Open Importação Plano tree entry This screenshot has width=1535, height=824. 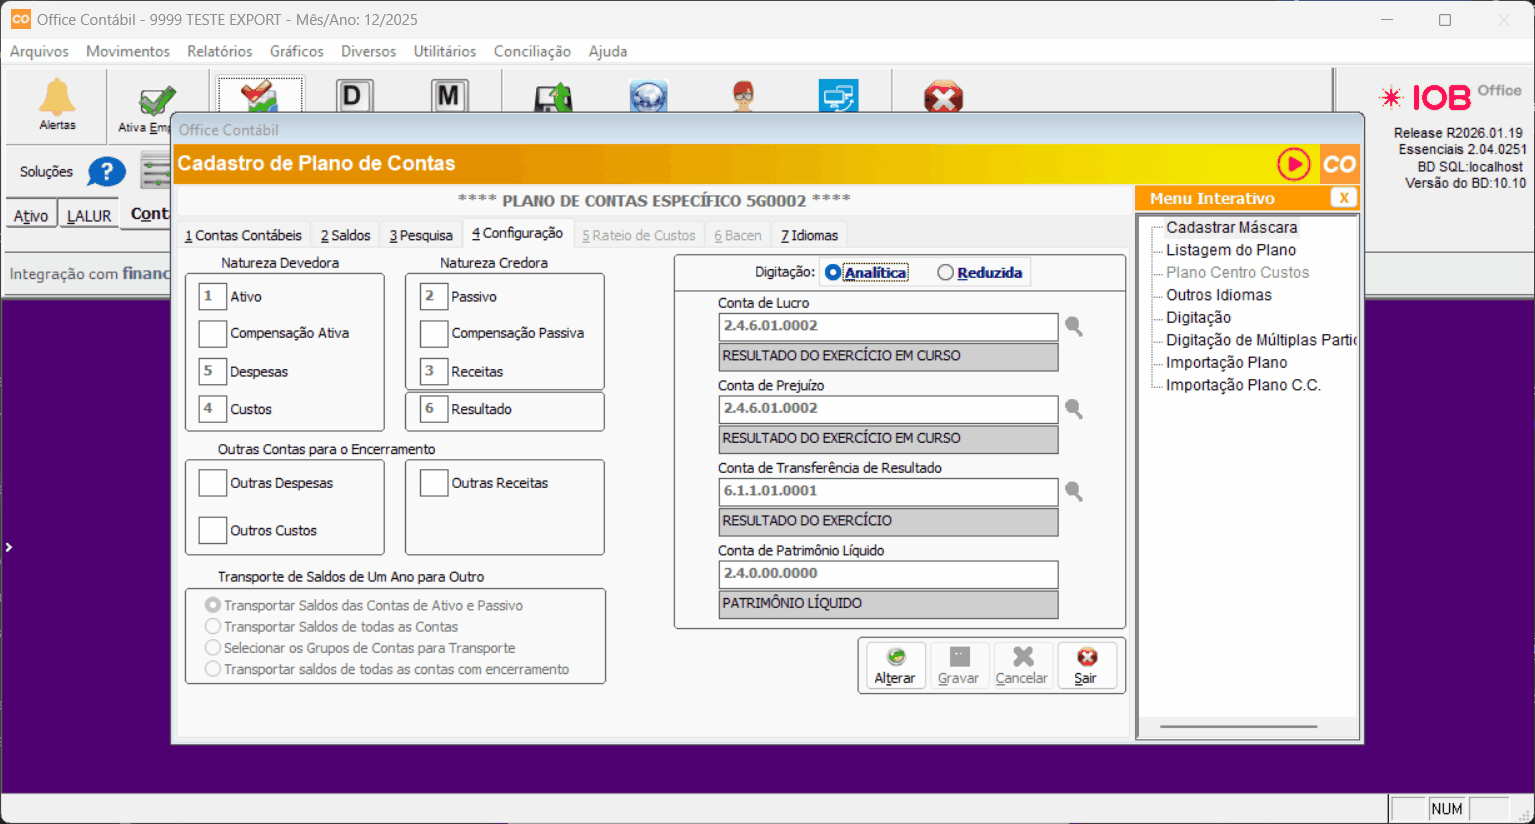point(1226,363)
